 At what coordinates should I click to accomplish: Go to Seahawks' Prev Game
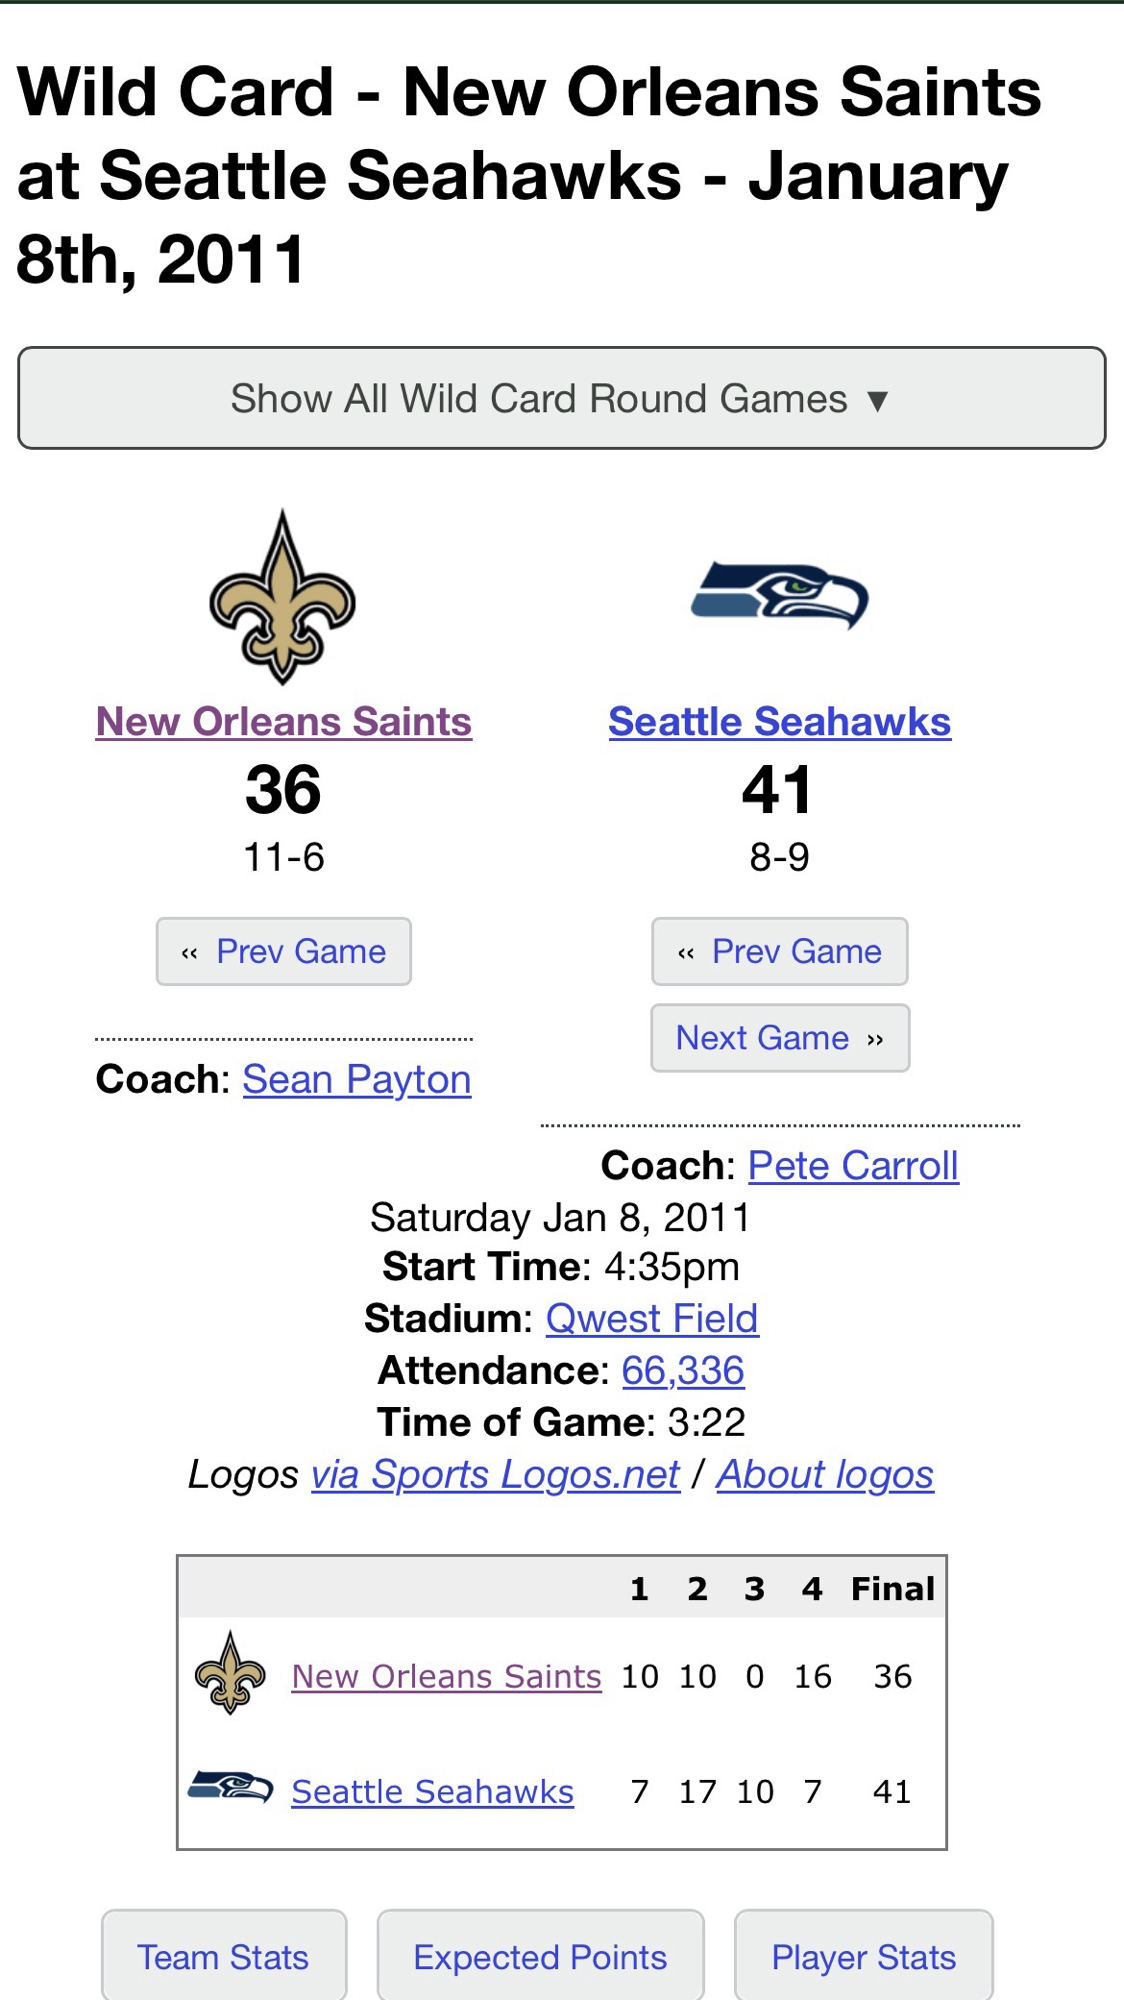[x=780, y=951]
